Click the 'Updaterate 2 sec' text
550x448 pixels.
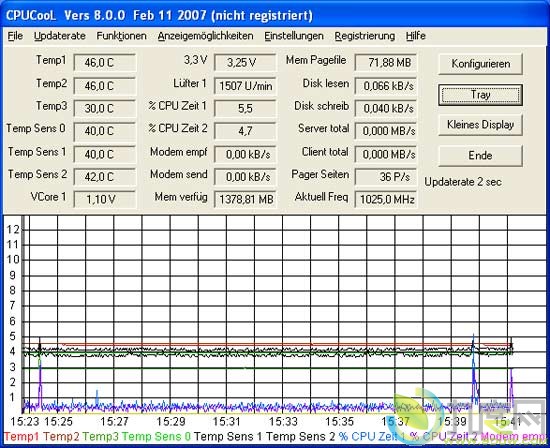pyautogui.click(x=463, y=182)
